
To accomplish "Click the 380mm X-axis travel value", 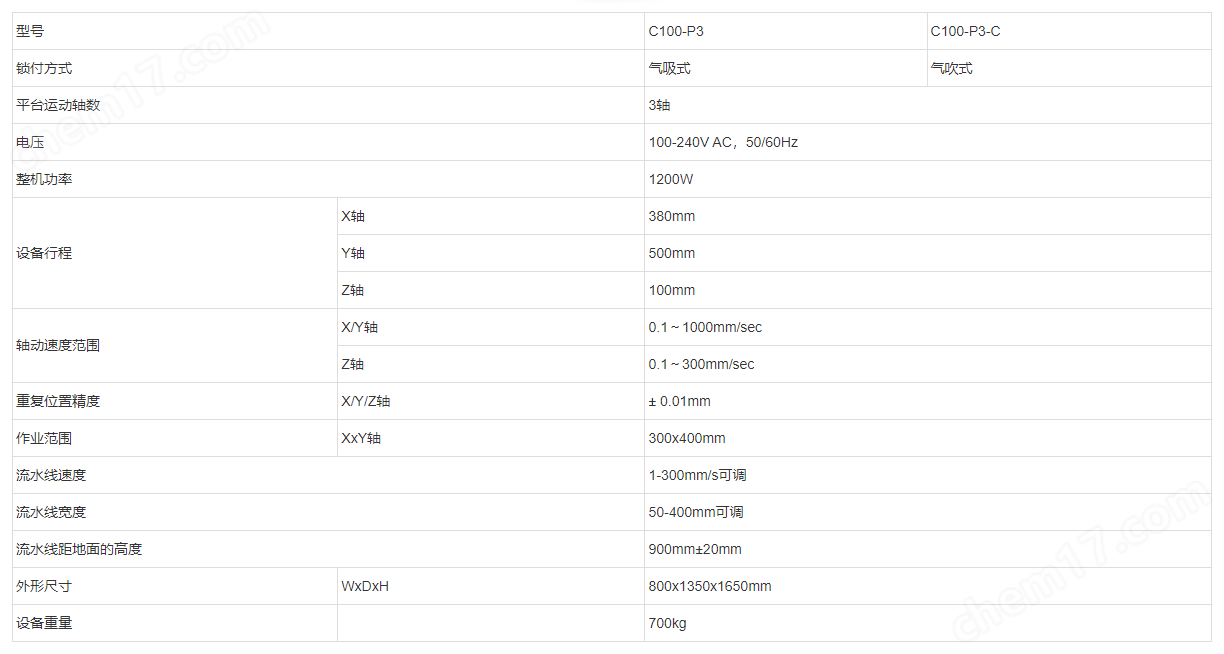I will [672, 217].
